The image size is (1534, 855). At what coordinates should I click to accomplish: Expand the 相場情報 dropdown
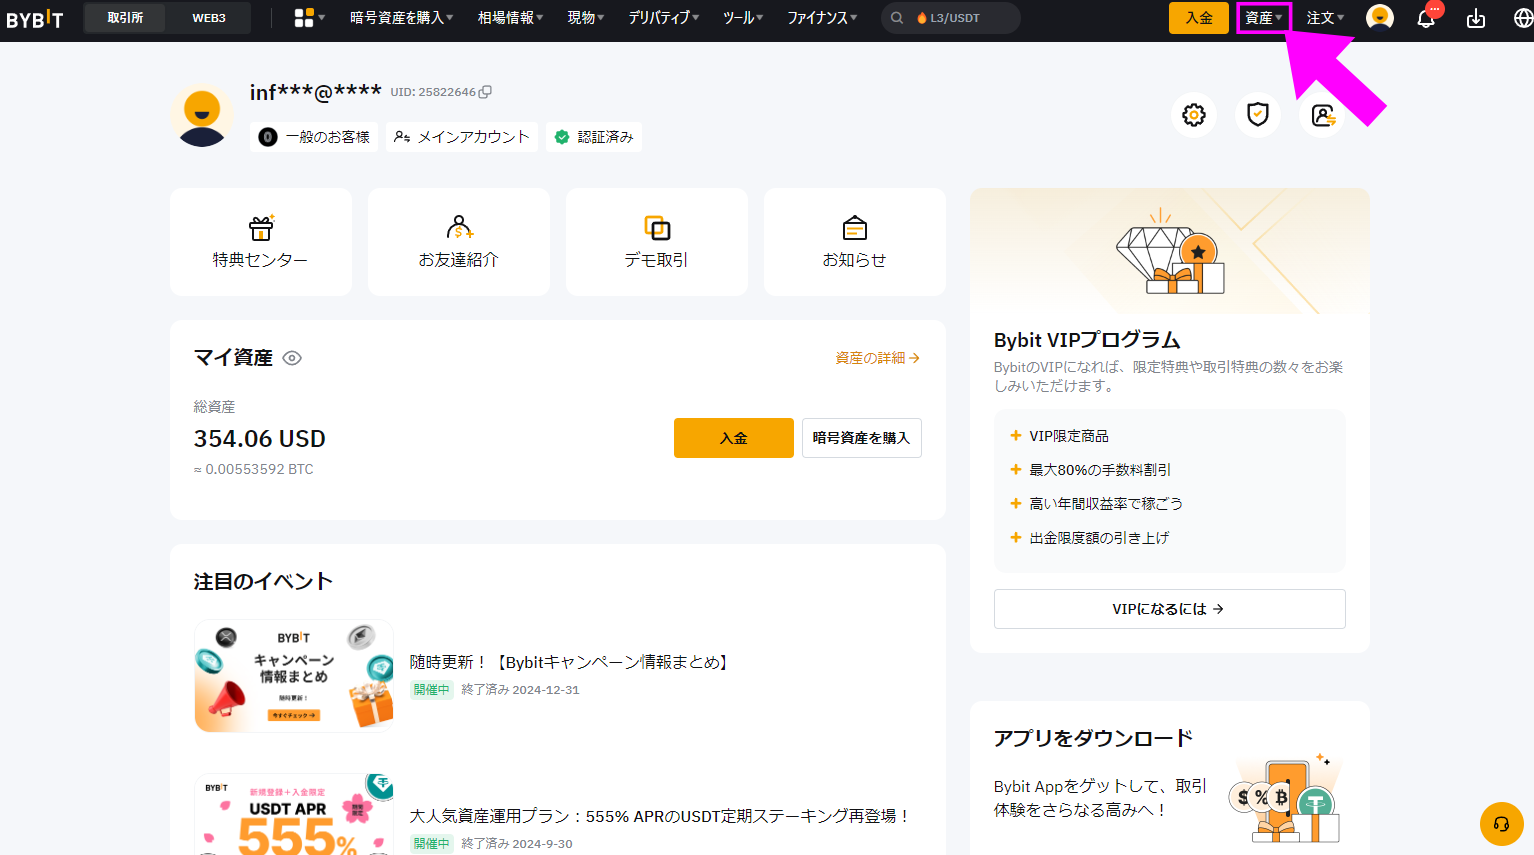[510, 18]
